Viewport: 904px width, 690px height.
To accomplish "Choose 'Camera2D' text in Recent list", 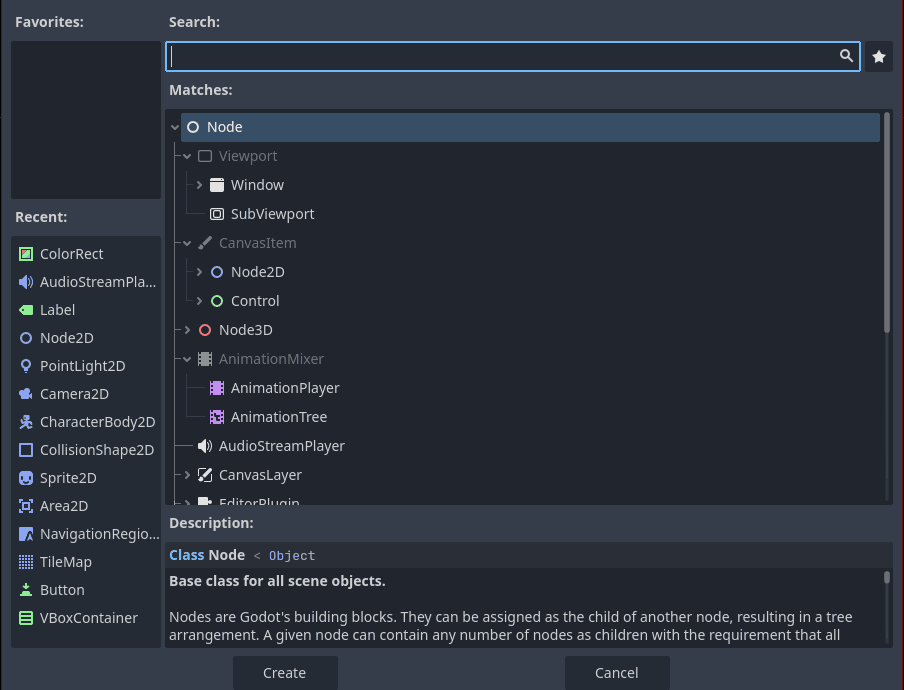I will coord(74,394).
